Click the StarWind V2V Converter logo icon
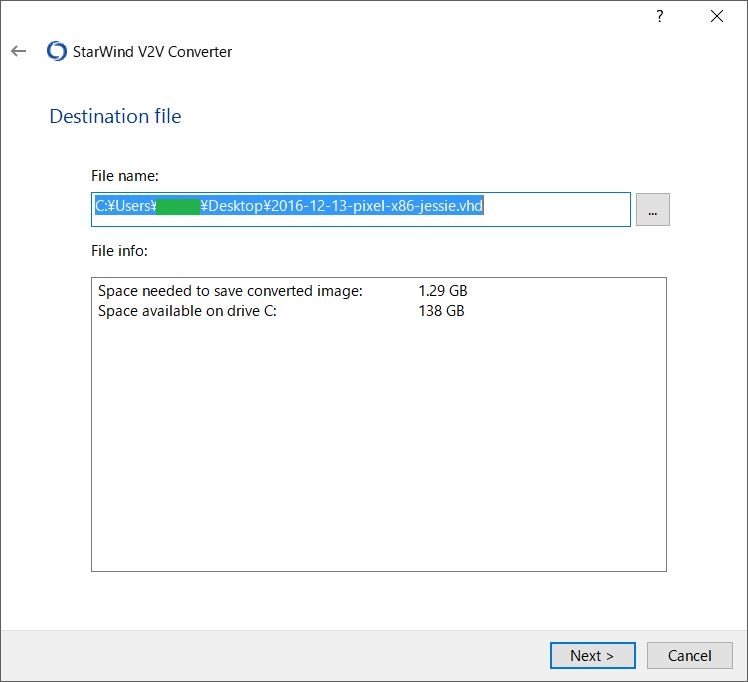The image size is (748, 682). [x=57, y=51]
